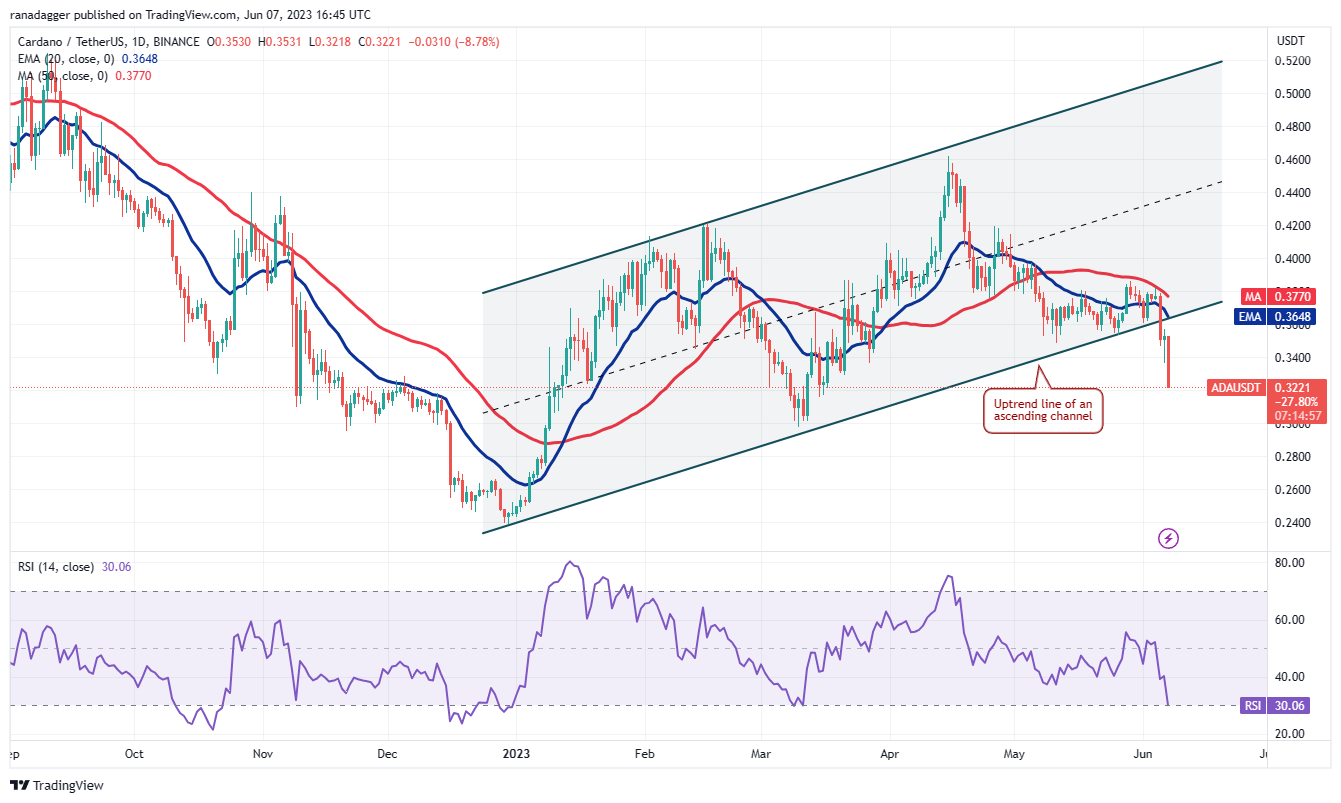The image size is (1341, 803).
Task: Click the purple lightning bolt icon
Action: point(1168,539)
